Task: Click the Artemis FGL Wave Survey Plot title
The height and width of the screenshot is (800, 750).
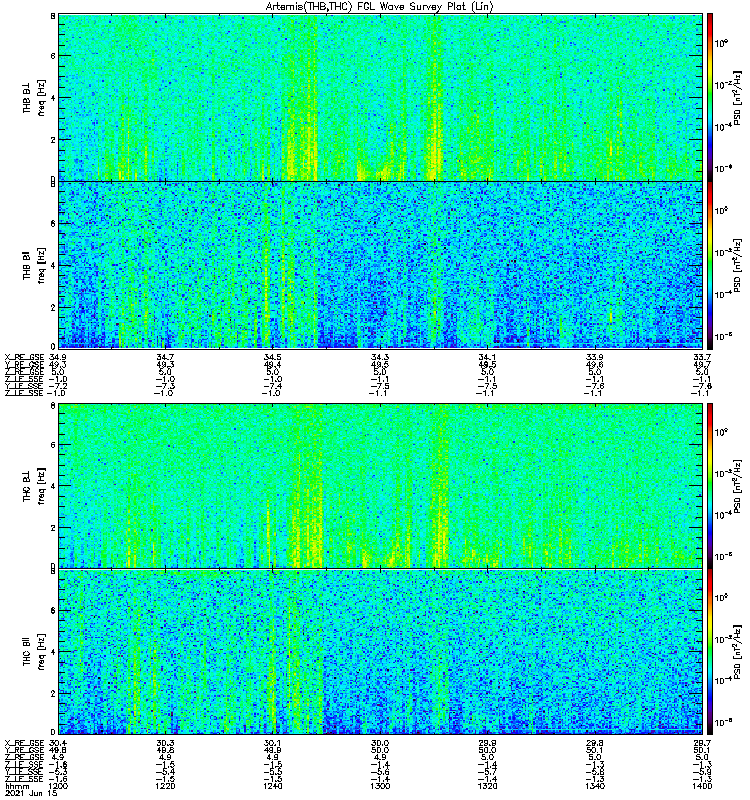Action: 380,7
